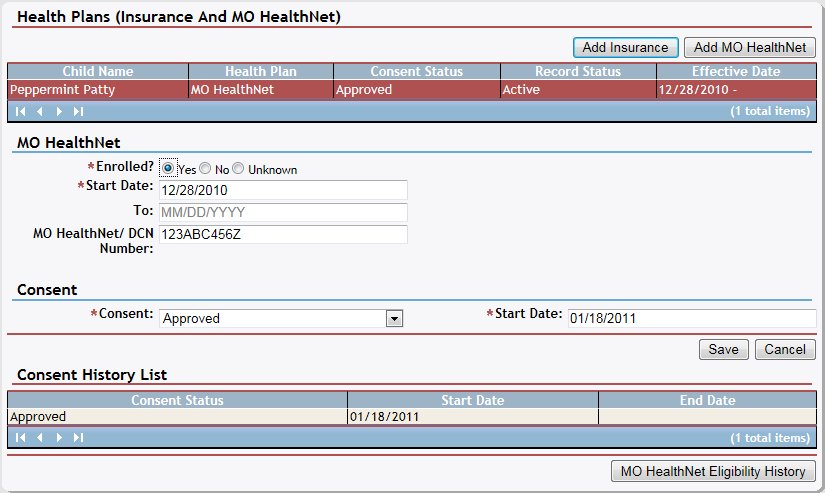
Task: Click the Add Insurance button
Action: 625,47
